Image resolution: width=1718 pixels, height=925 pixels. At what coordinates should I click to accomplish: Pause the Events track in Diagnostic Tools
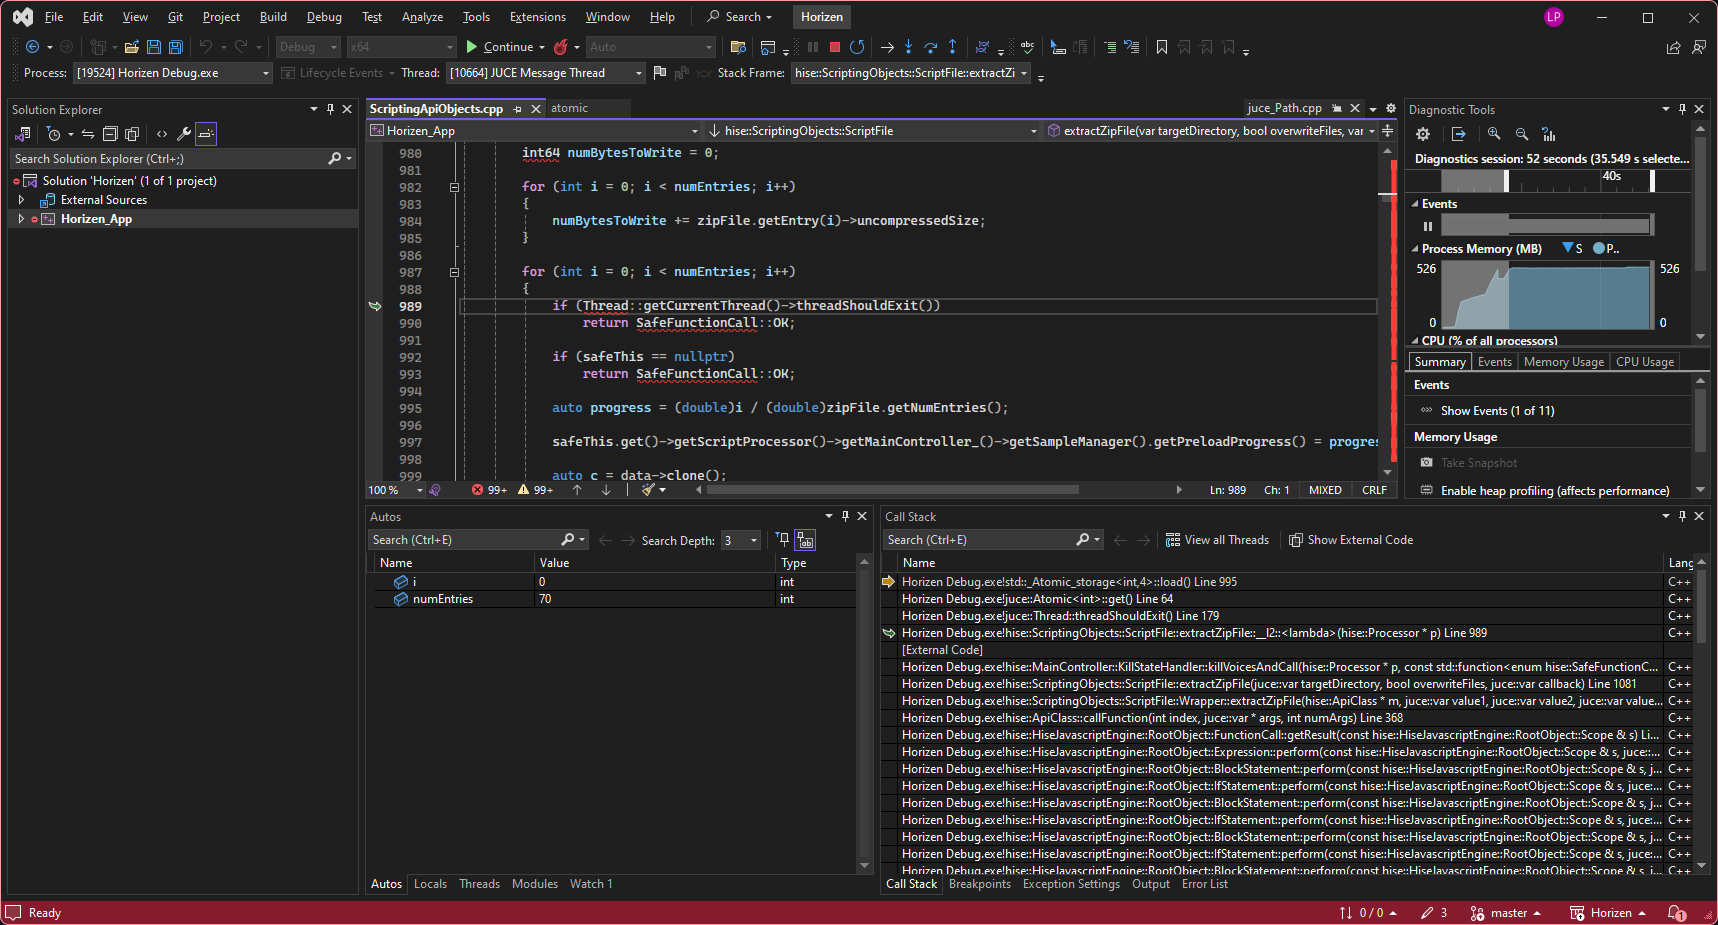point(1428,226)
